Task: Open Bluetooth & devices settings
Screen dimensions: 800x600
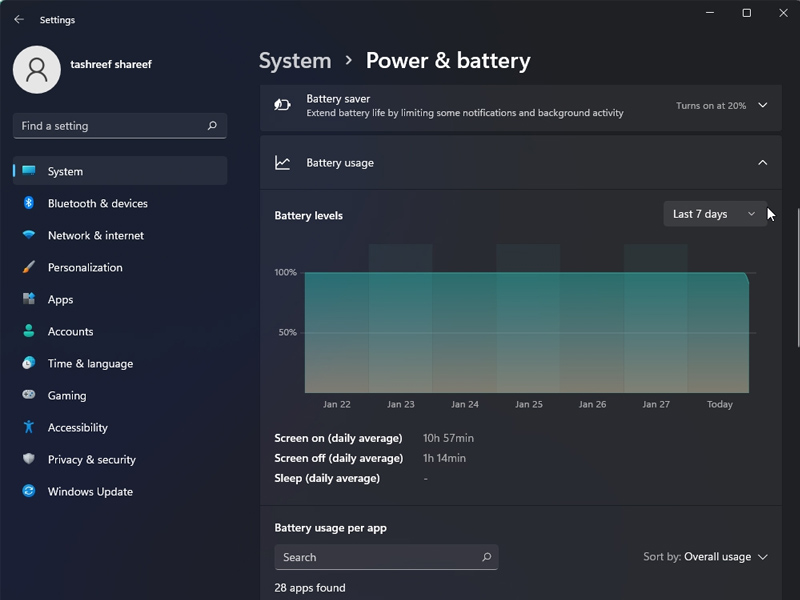Action: coord(120,203)
